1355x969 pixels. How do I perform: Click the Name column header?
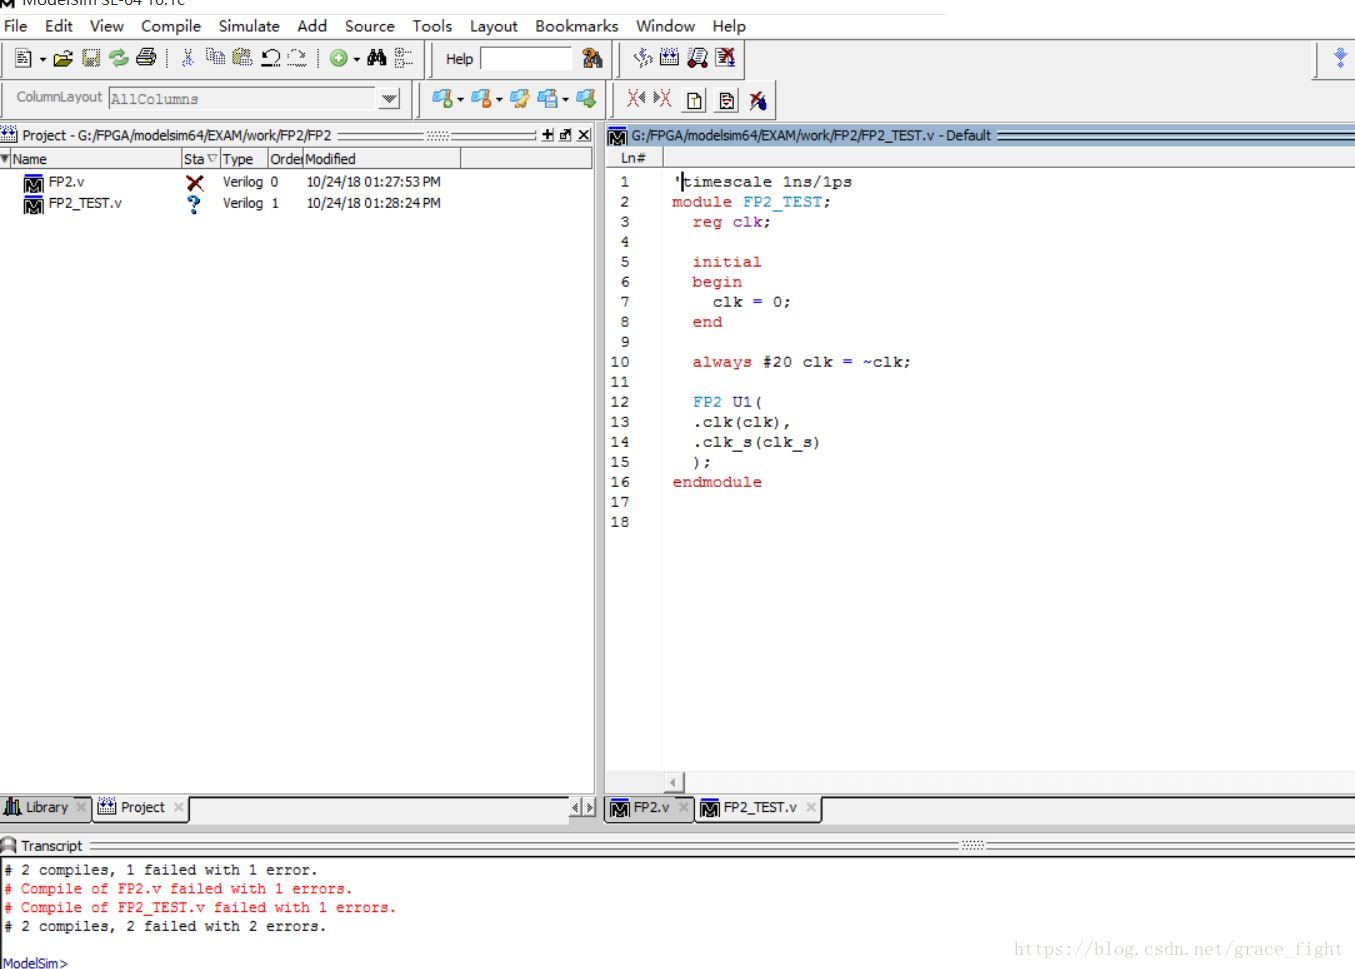pyautogui.click(x=95, y=159)
